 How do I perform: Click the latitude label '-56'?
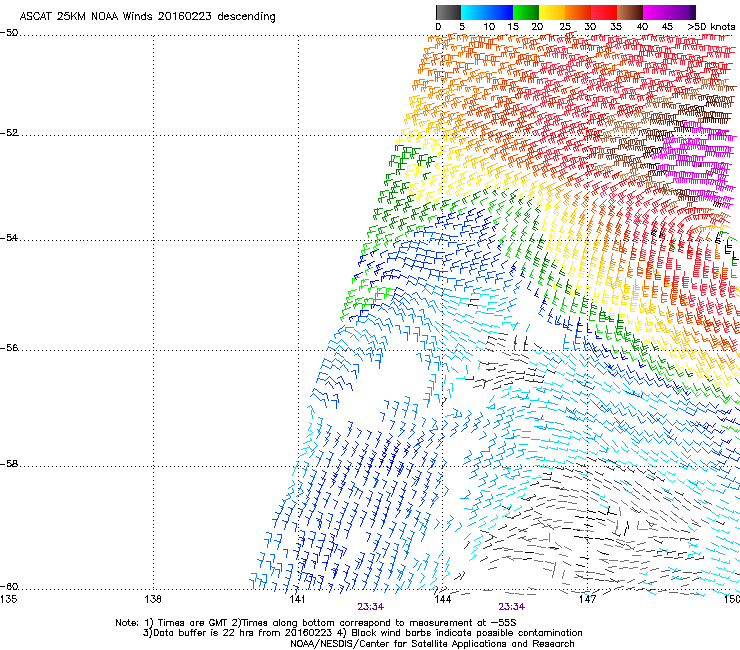pos(9,348)
